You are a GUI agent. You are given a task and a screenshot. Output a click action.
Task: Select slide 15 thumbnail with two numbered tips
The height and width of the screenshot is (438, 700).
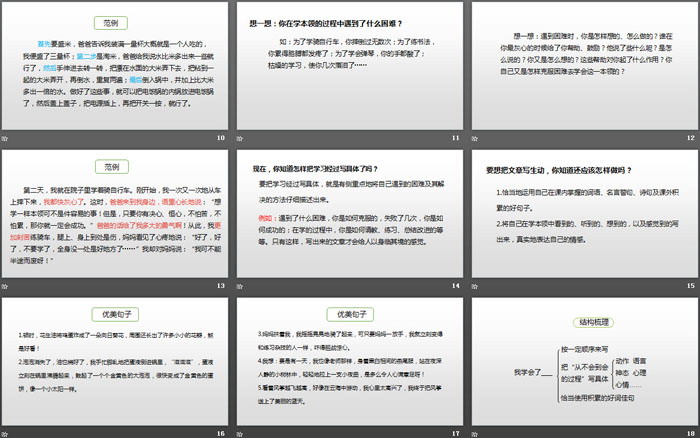(583, 214)
